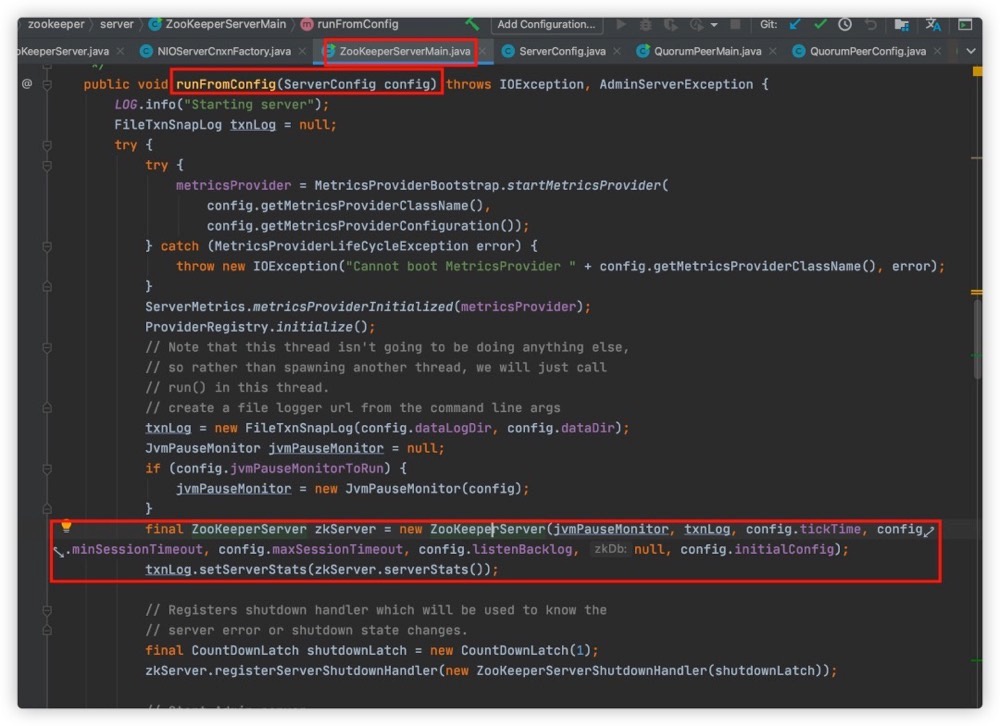1000x726 pixels.
Task: Click the Git Commit green checkmark
Action: 820,24
